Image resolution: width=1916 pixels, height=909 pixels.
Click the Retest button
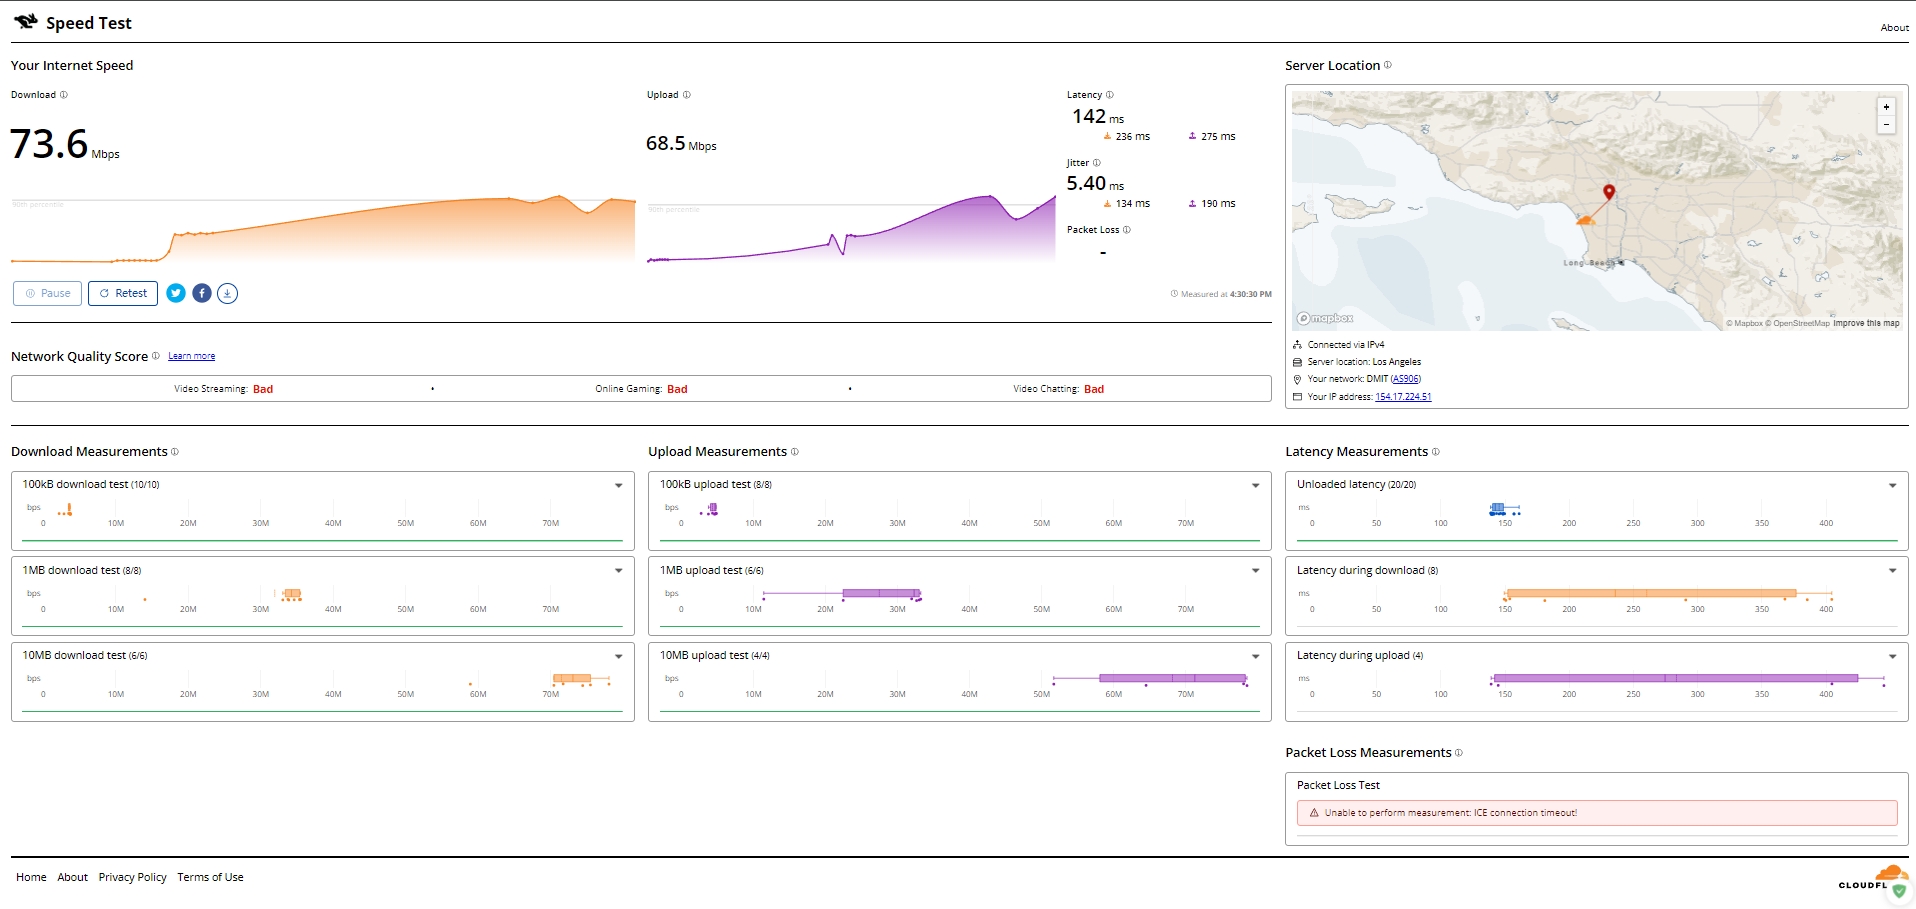coord(123,293)
